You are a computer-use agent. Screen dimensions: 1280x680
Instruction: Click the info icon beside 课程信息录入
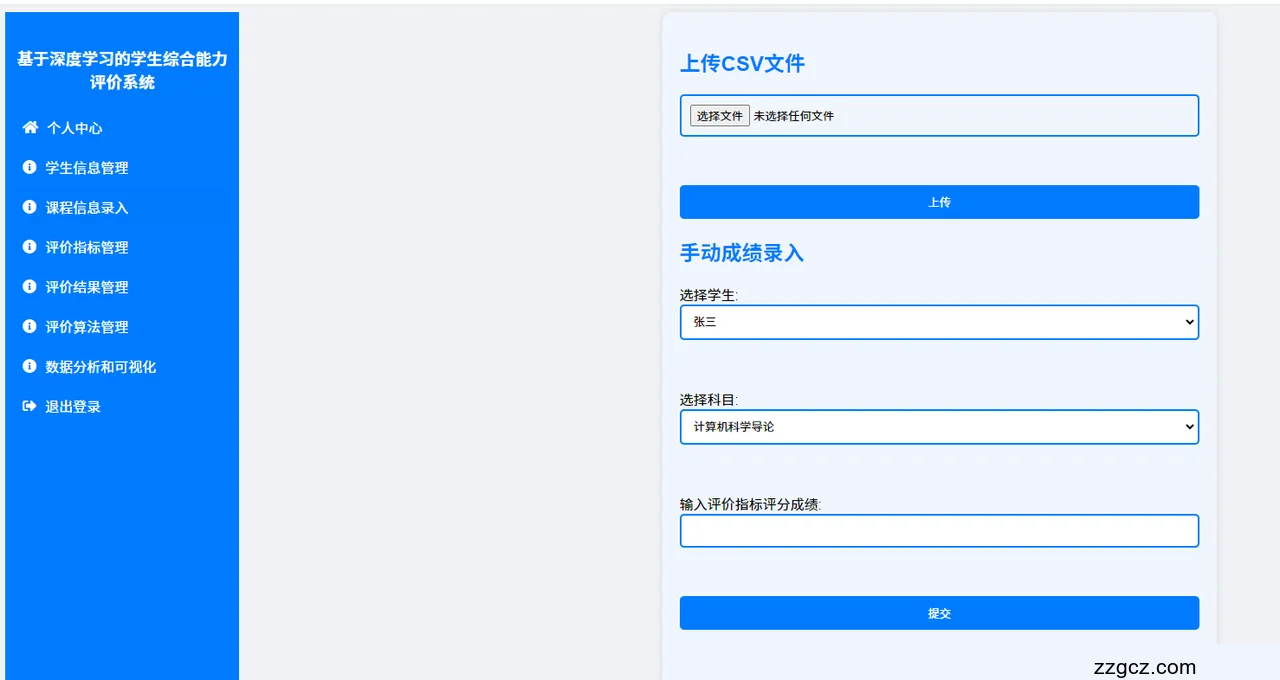coord(29,208)
